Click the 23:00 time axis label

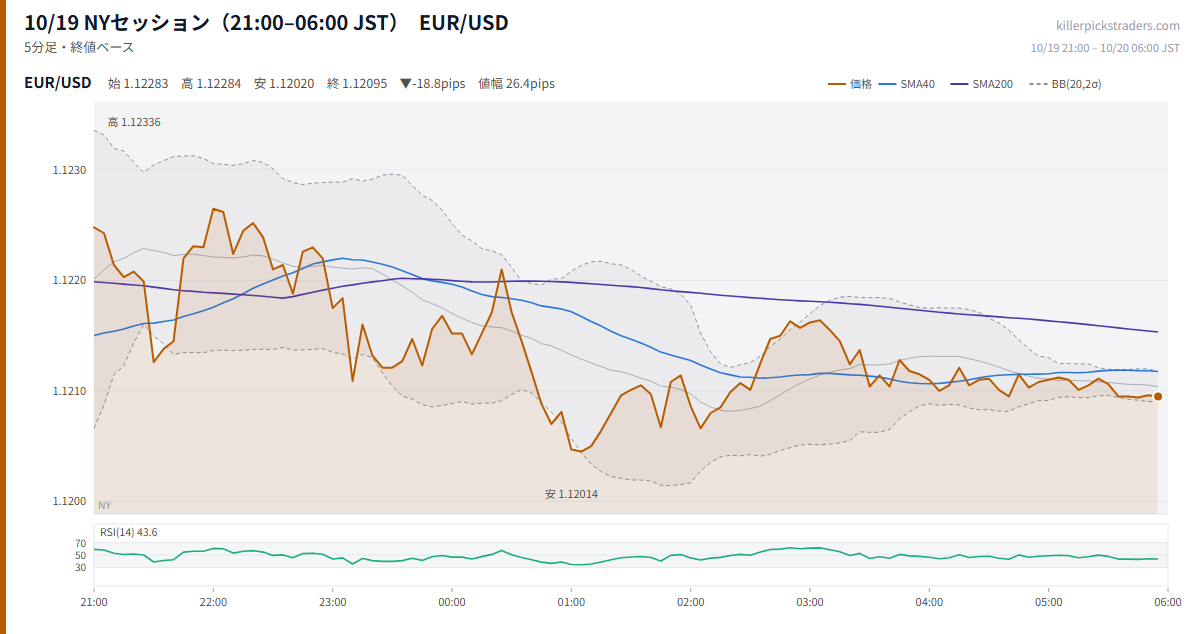[333, 602]
